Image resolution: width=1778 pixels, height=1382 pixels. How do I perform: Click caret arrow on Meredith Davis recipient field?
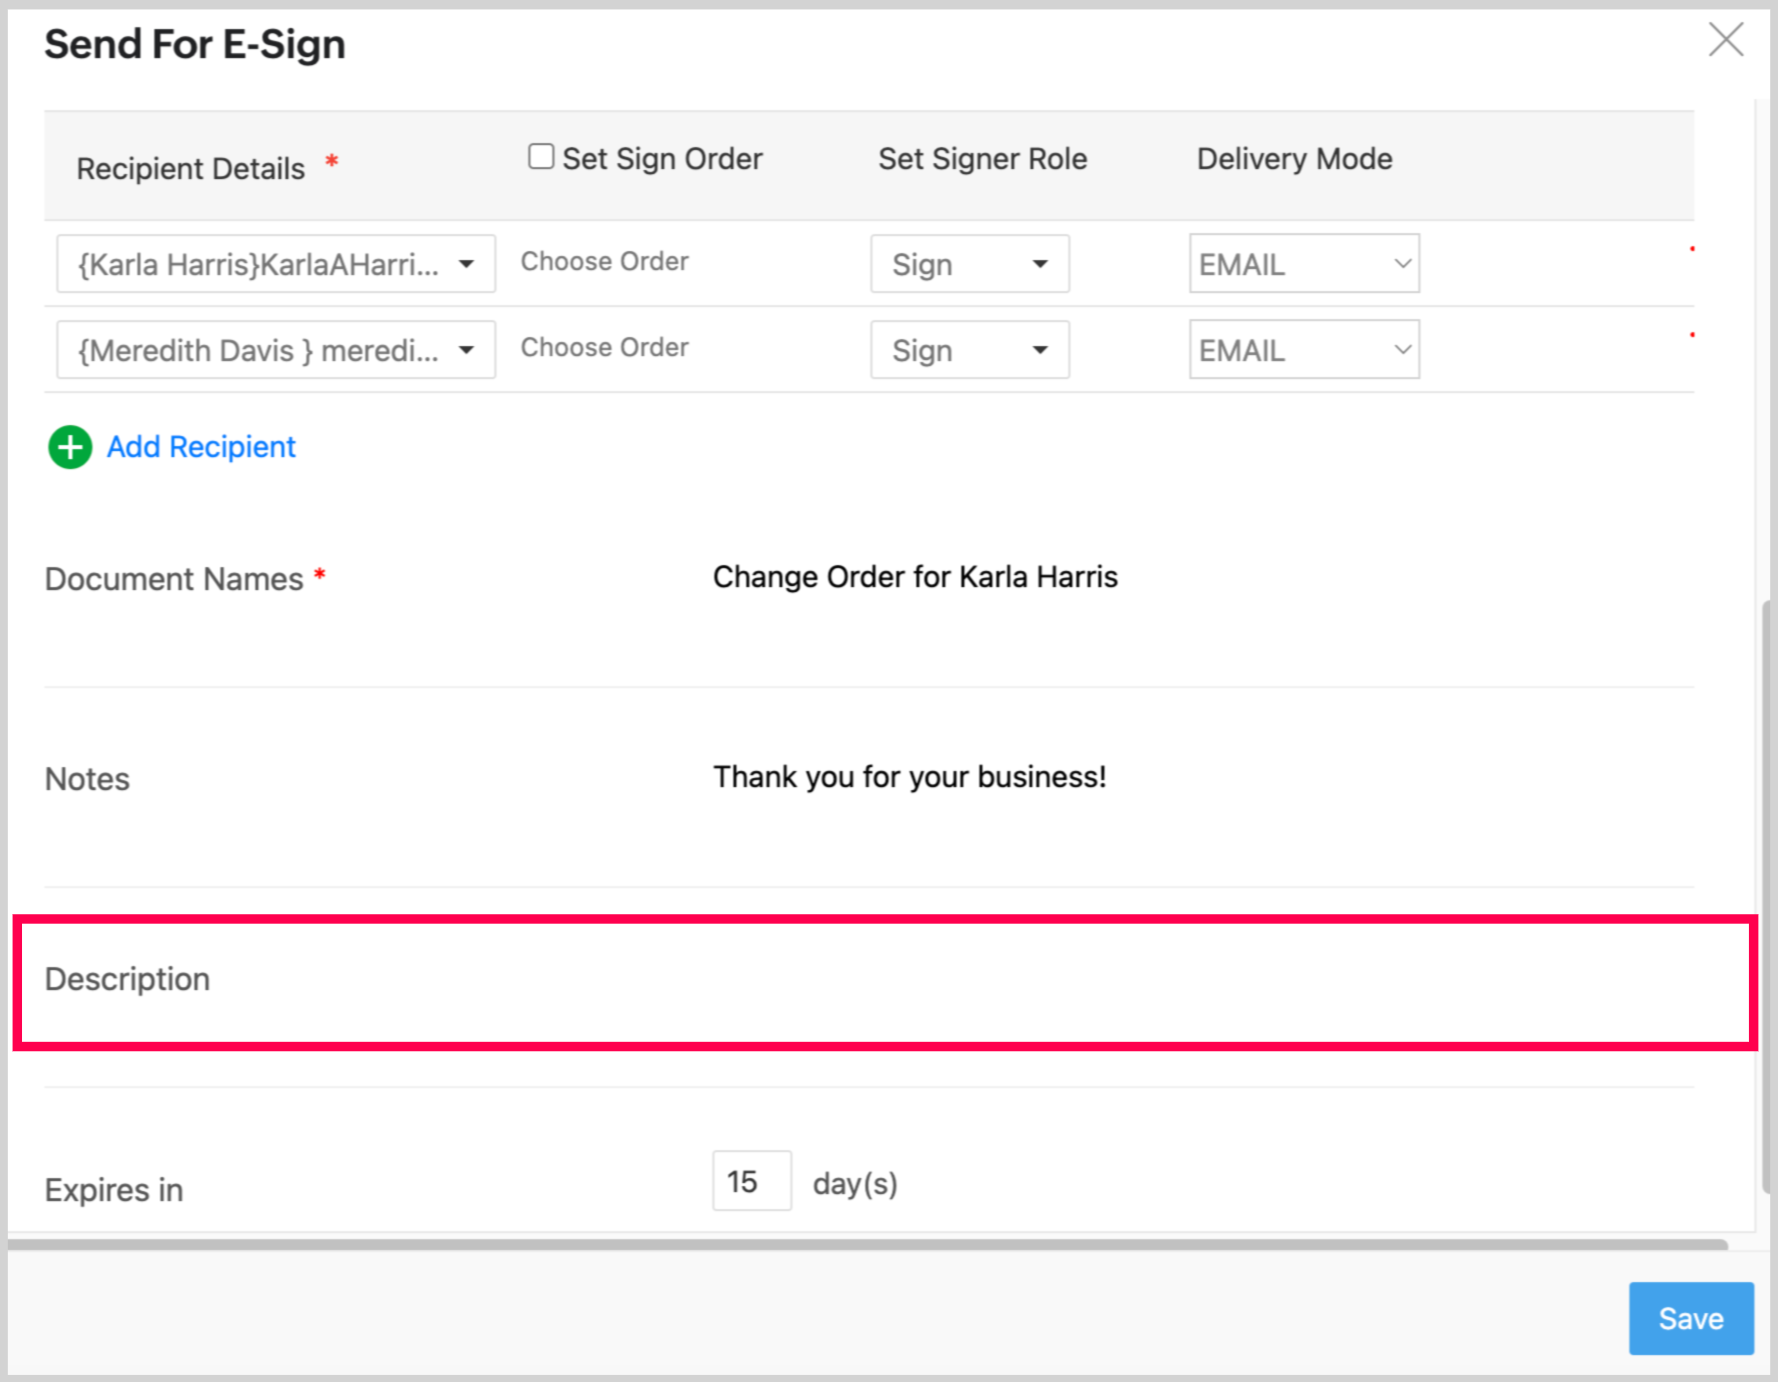click(466, 351)
